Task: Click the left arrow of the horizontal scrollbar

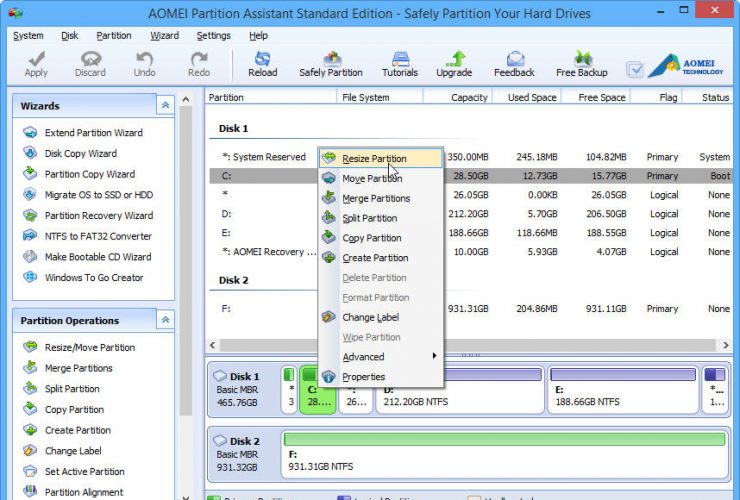Action: click(212, 346)
